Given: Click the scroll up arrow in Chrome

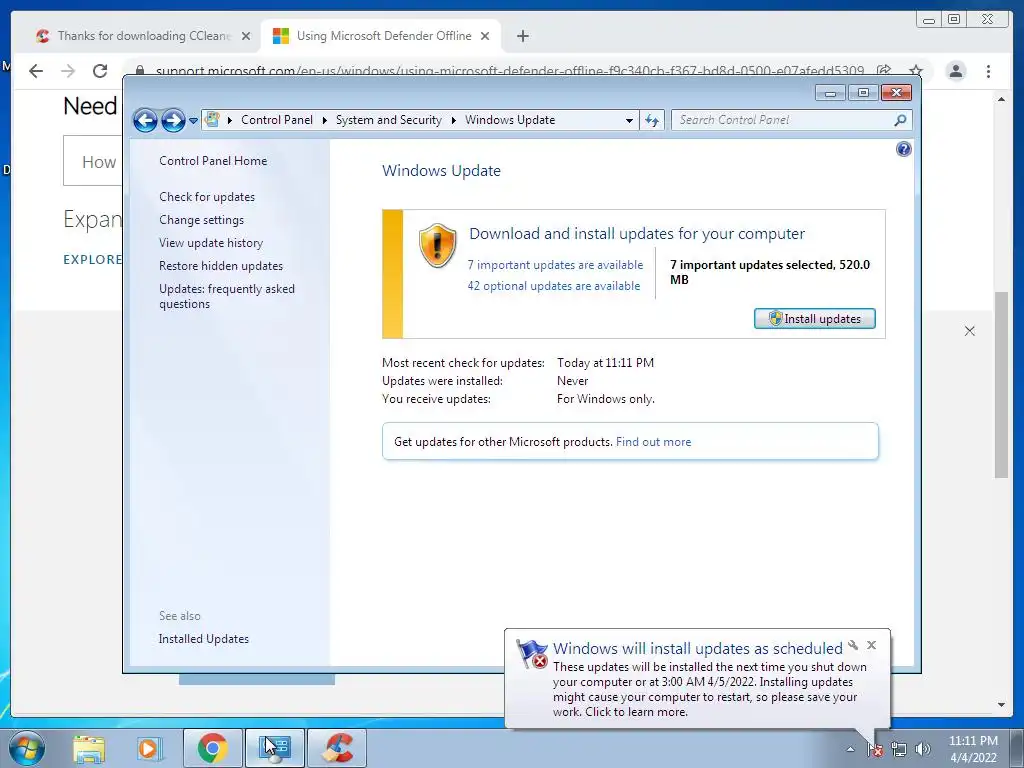Looking at the screenshot, I should coord(1001,99).
